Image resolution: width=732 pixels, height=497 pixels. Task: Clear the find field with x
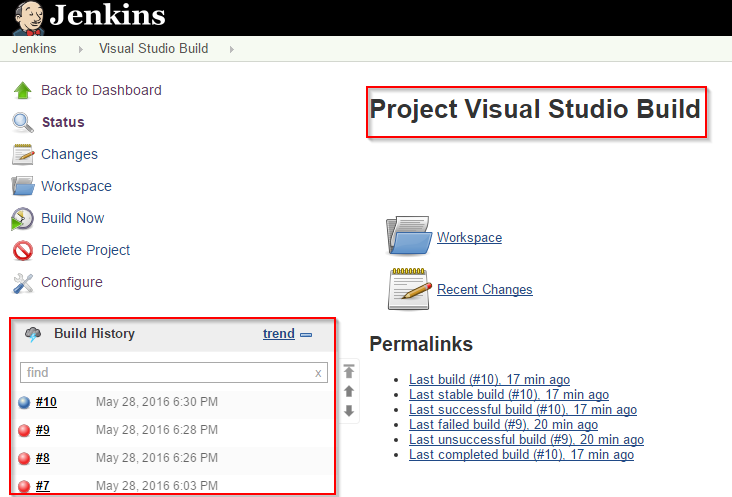point(318,373)
